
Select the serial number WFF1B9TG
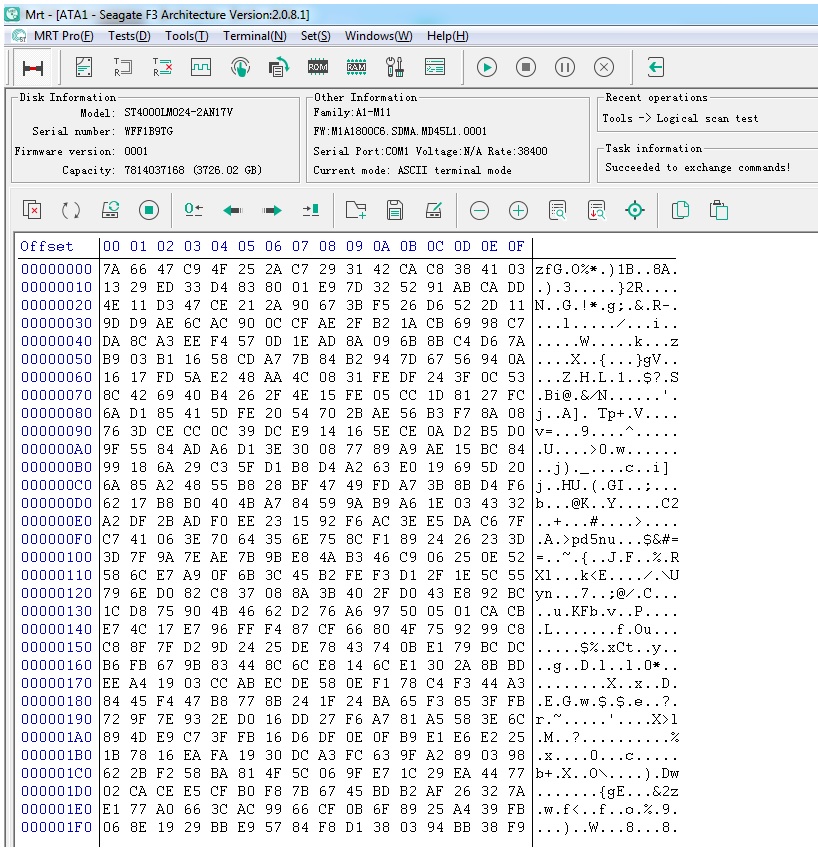[x=149, y=131]
